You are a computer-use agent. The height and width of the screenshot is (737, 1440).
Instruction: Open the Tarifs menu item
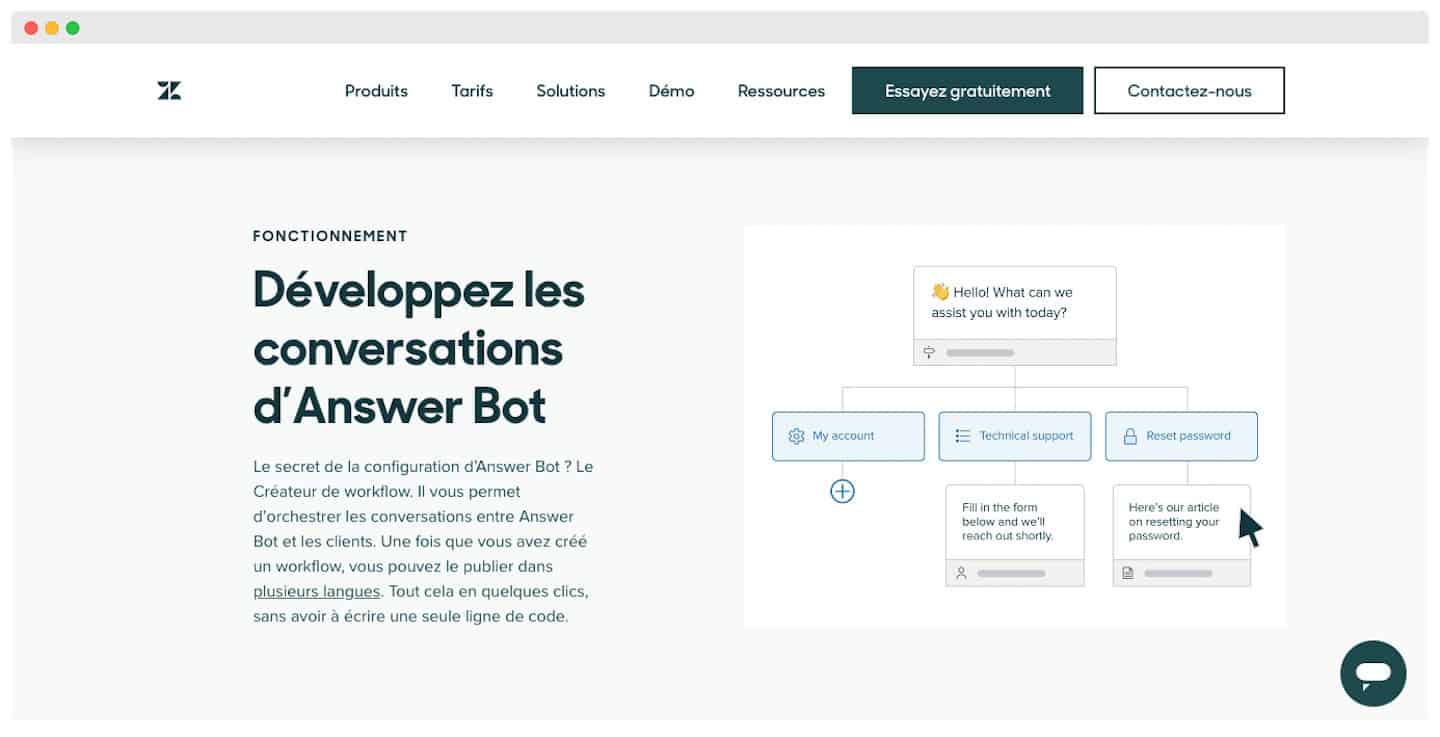472,91
